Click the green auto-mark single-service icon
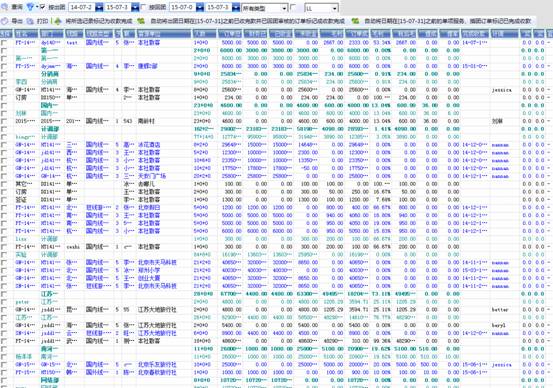Viewport: 553px width, 388px height. (355, 21)
